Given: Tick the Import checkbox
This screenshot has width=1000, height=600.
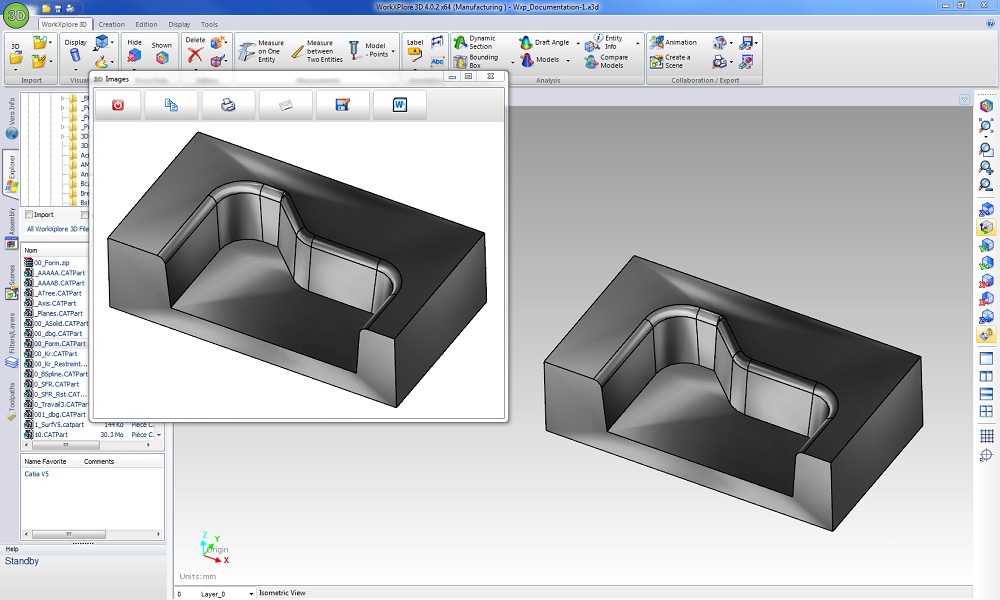Looking at the screenshot, I should pos(29,214).
